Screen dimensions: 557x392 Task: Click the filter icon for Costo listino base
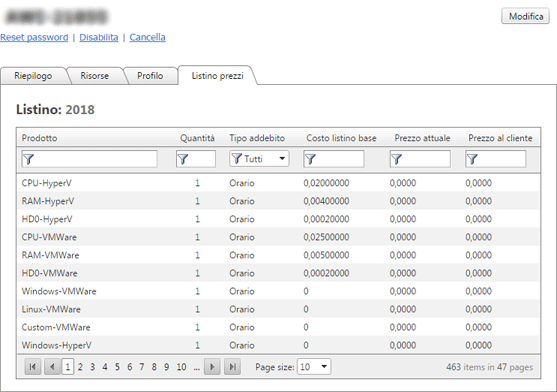pos(310,159)
